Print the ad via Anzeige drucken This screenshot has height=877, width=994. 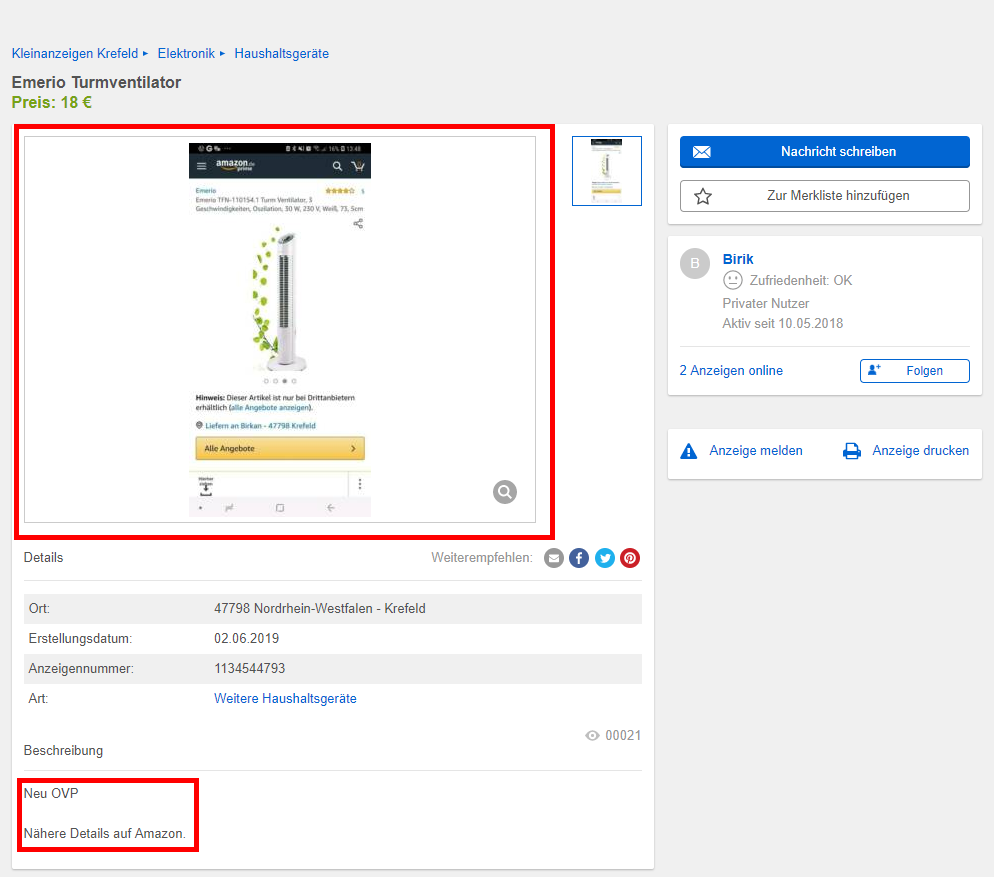(920, 450)
